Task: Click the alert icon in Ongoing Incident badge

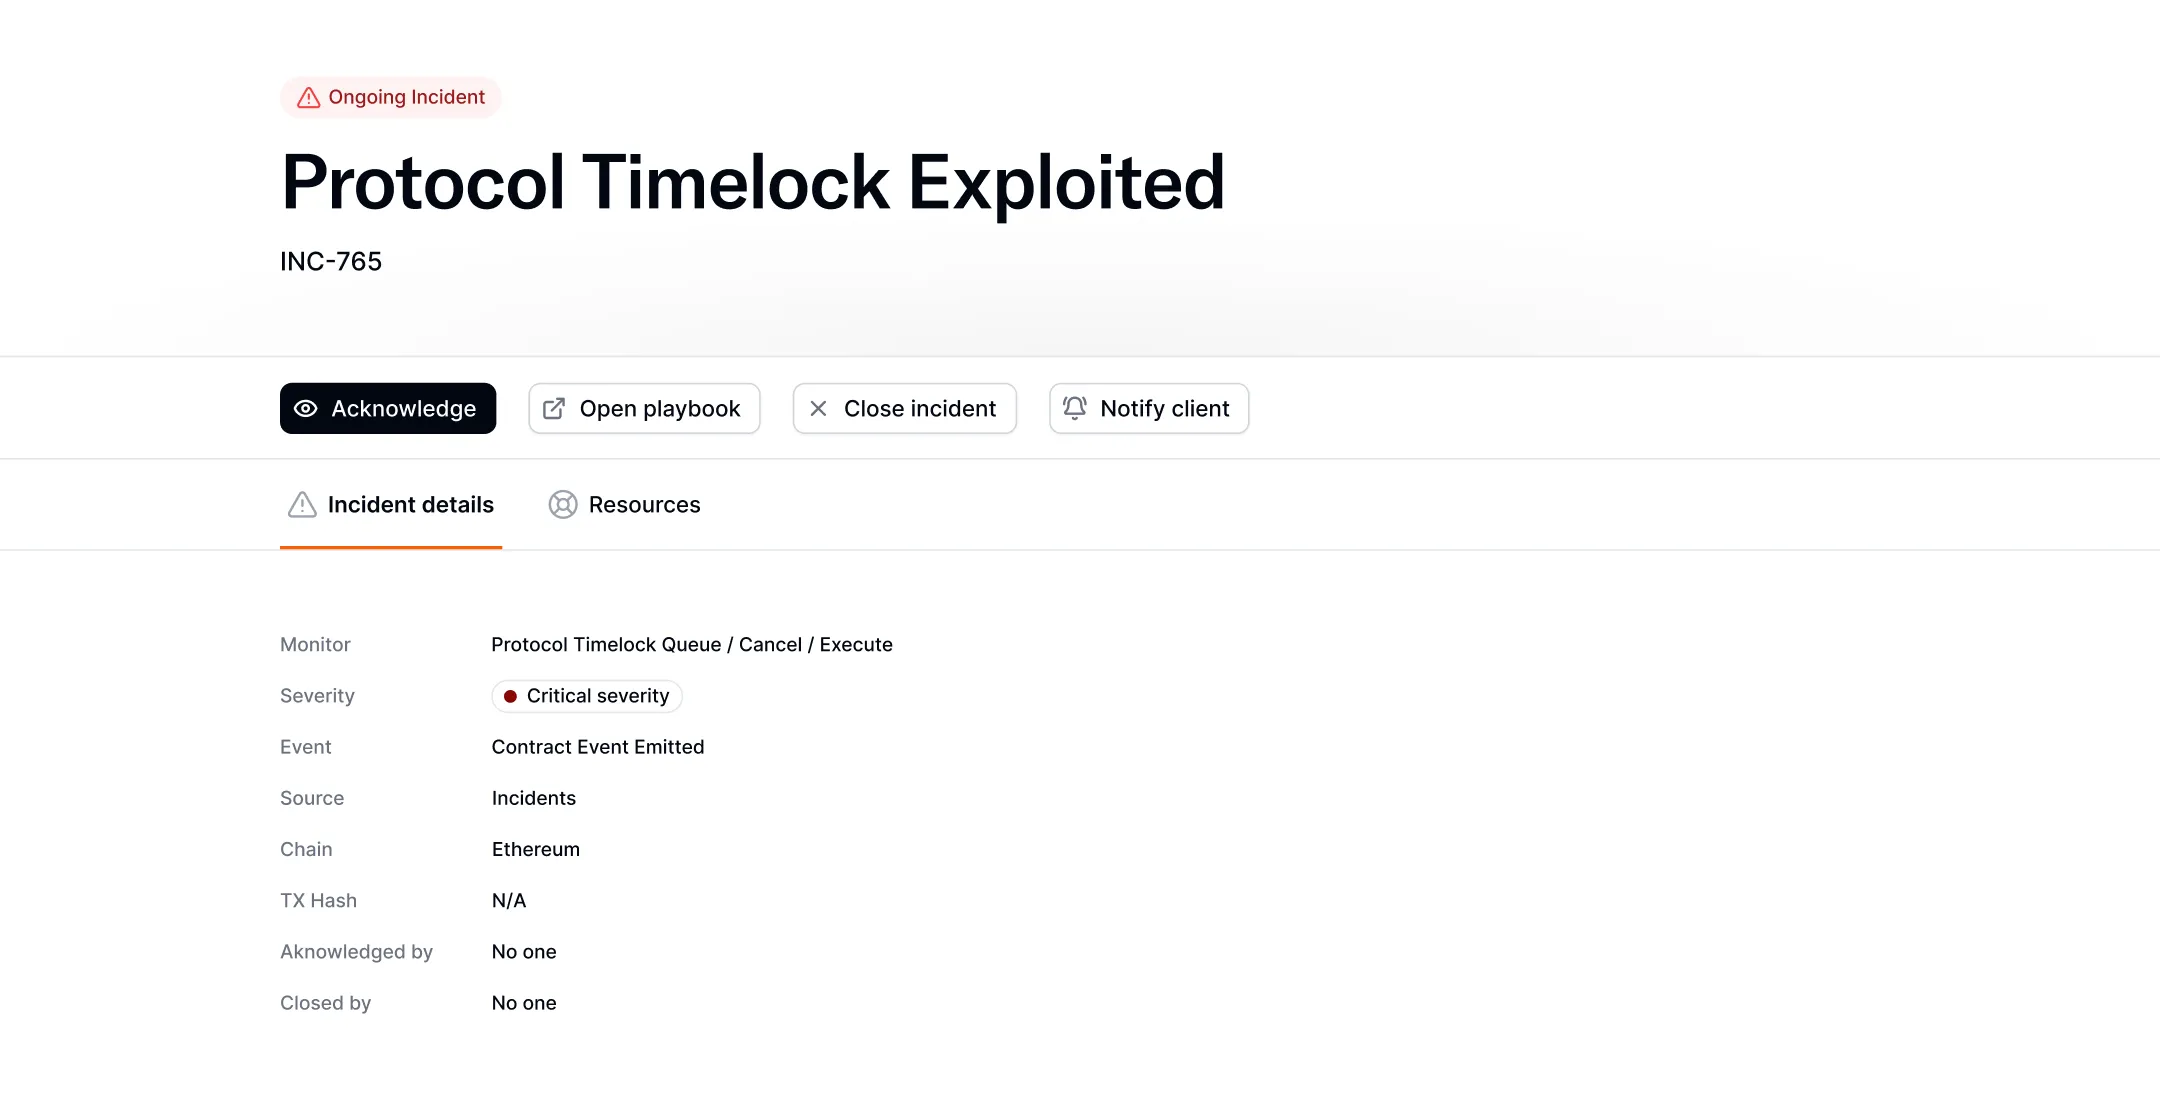Action: 309,97
